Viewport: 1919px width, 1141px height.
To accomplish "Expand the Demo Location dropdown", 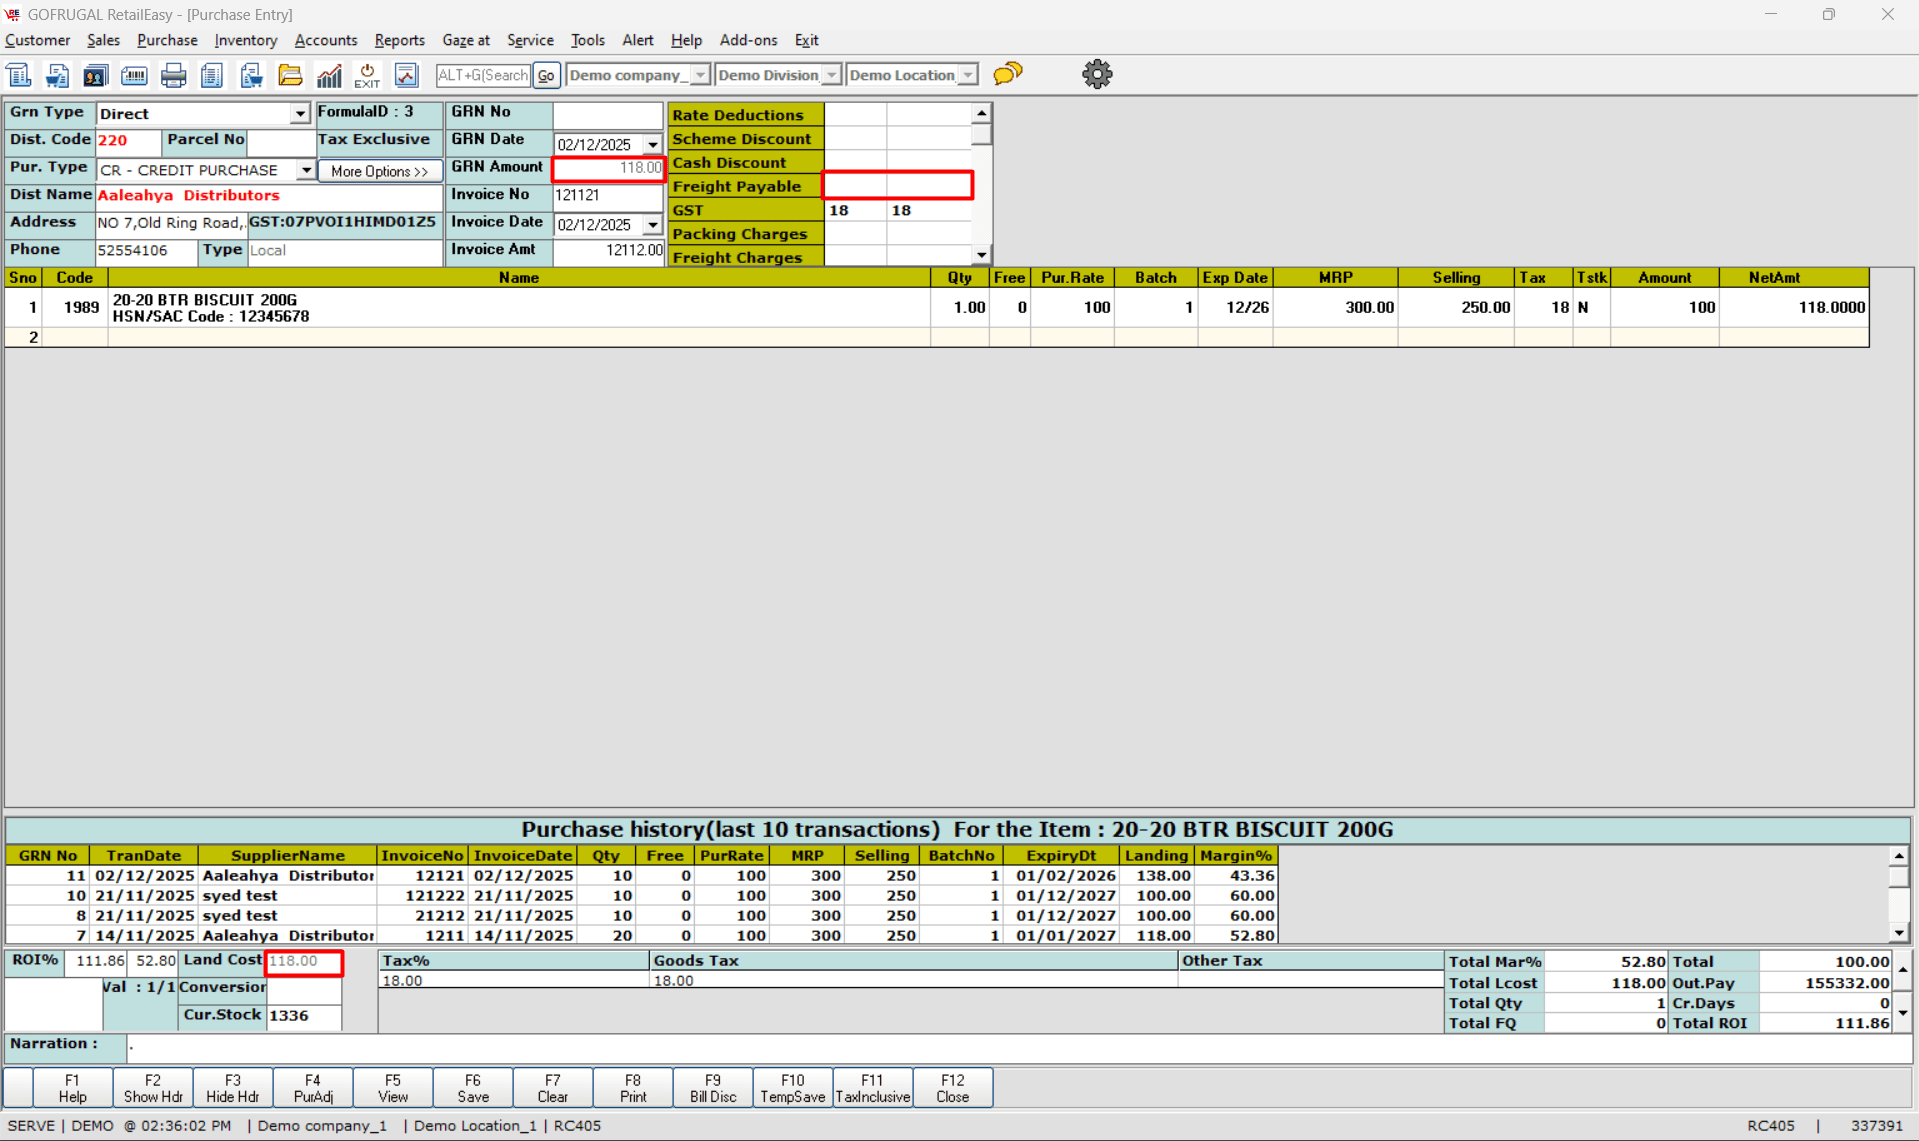I will 967,75.
